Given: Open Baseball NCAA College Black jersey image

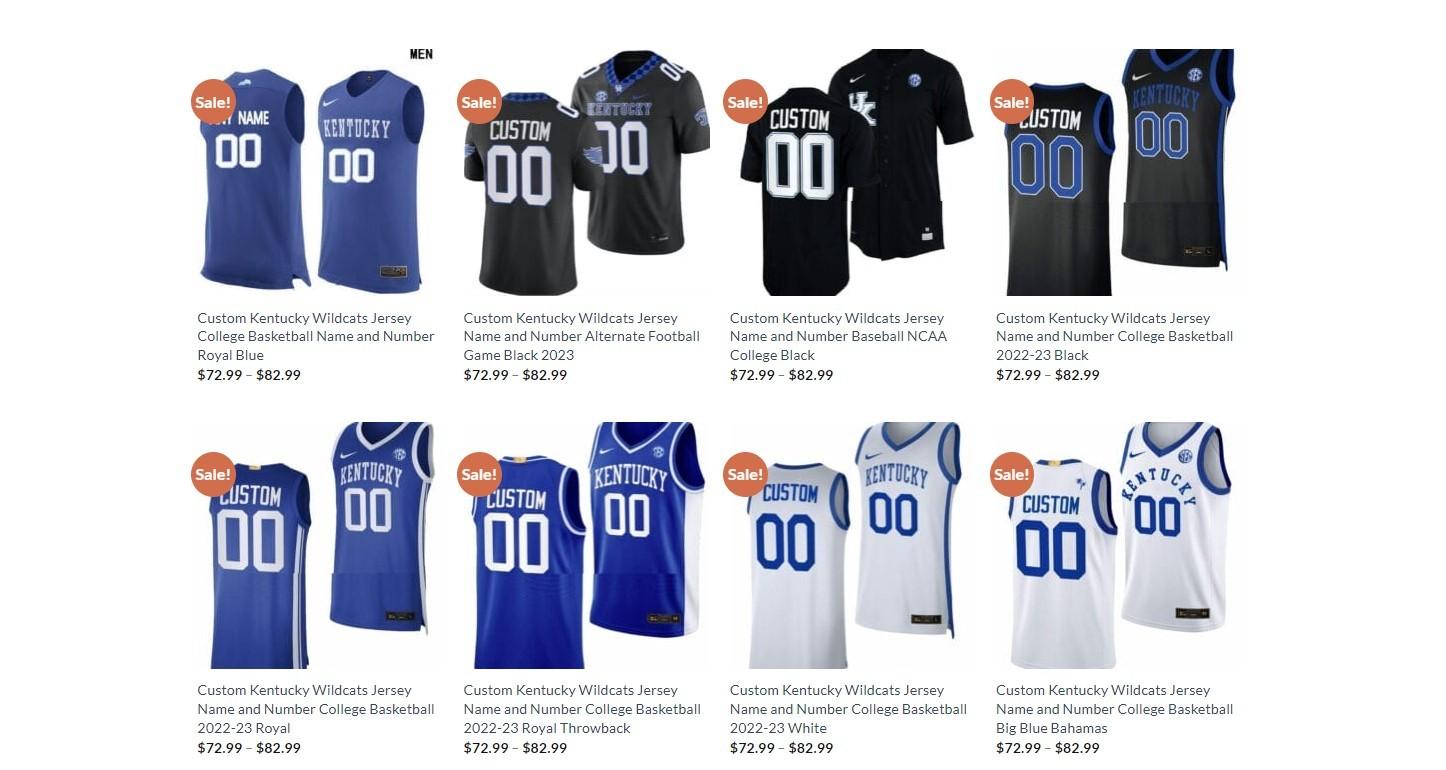Looking at the screenshot, I should click(851, 172).
